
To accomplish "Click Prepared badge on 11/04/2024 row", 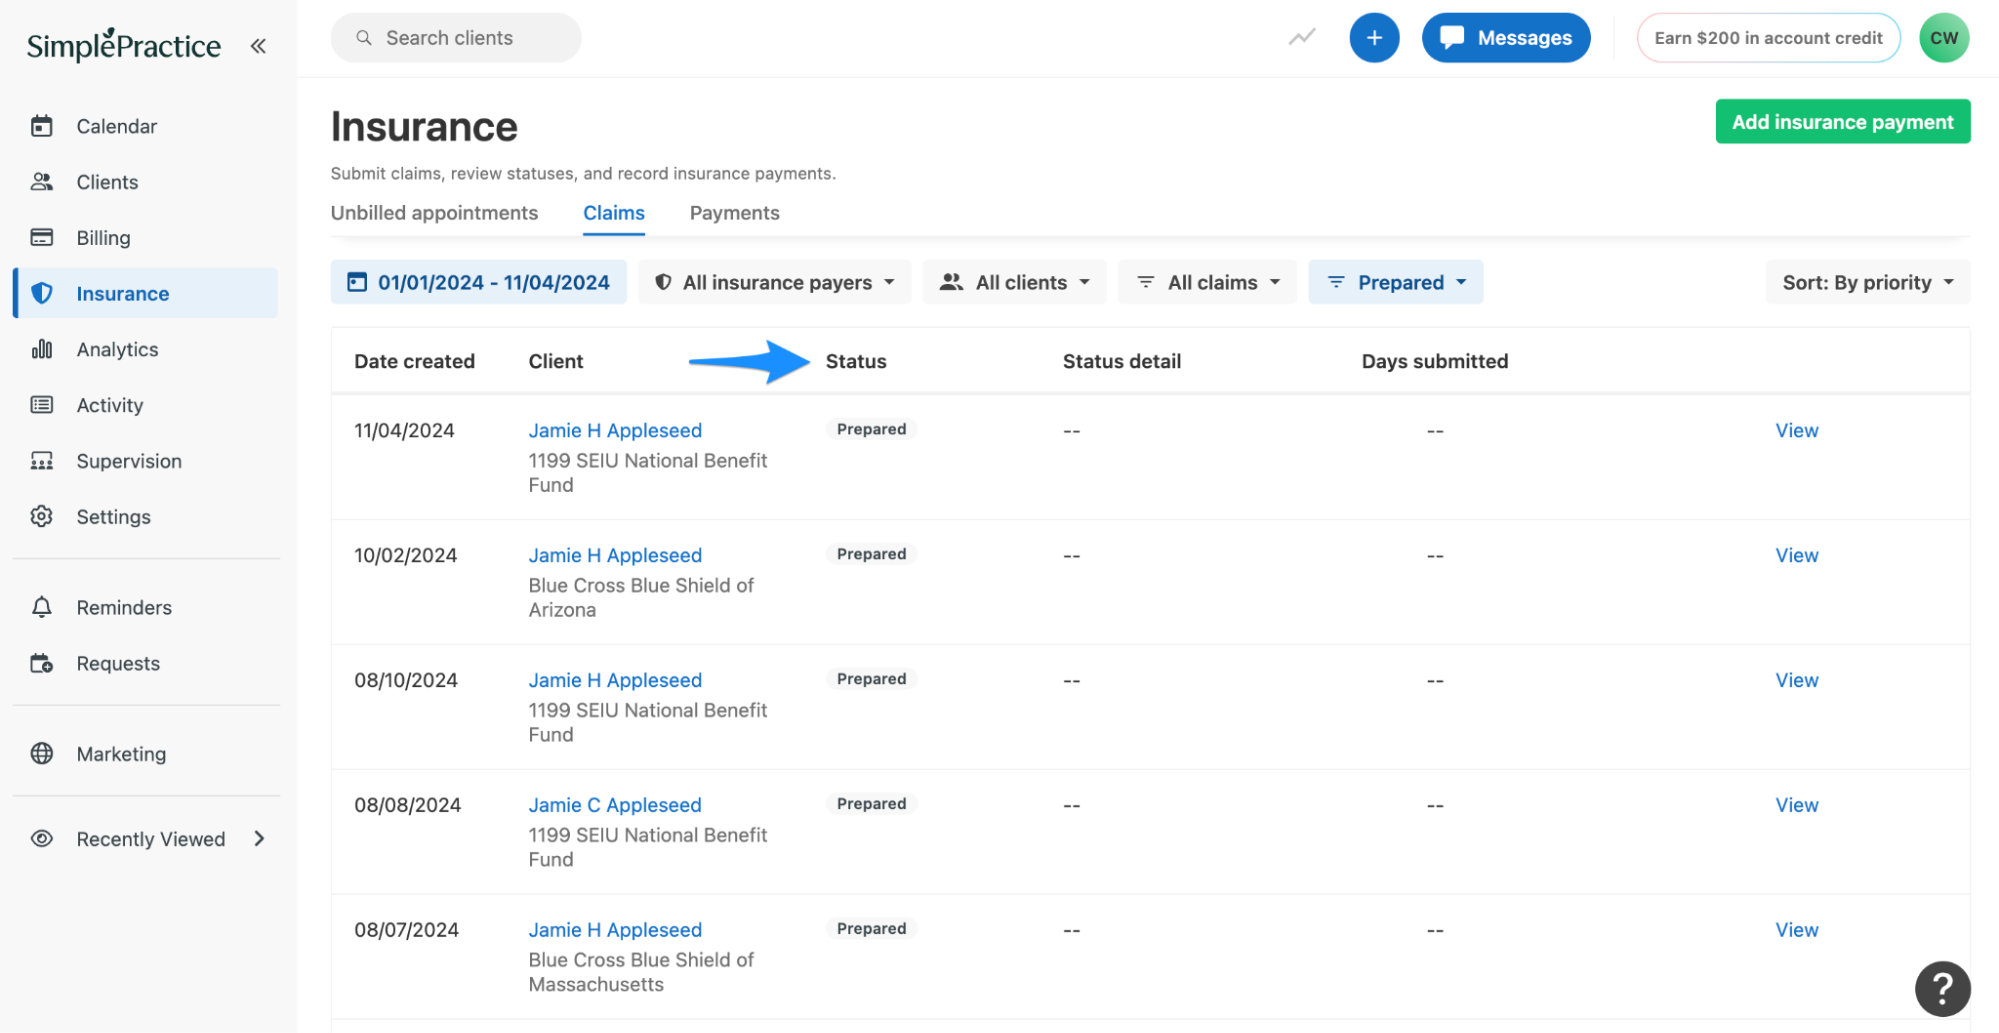I will 871,429.
